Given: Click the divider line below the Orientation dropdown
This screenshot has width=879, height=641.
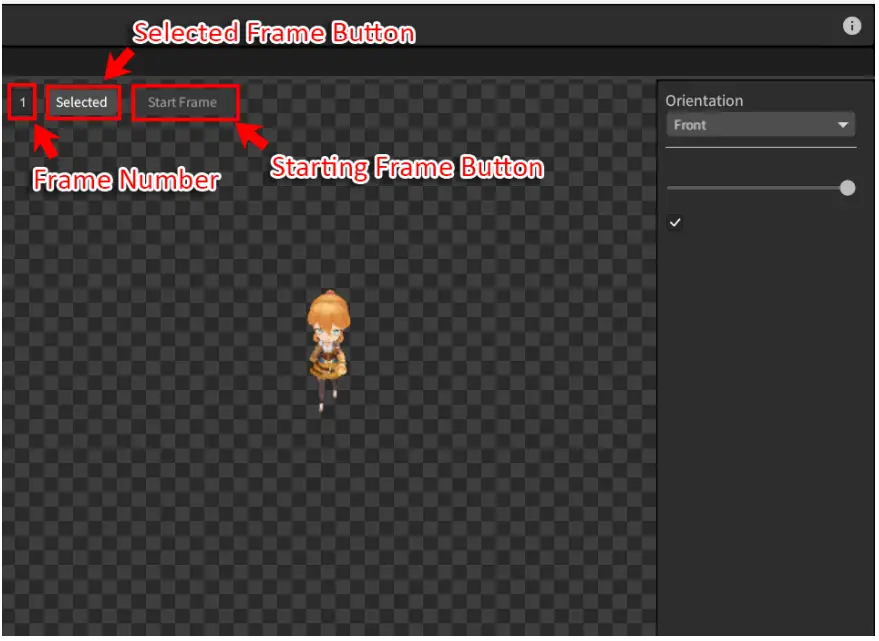Looking at the screenshot, I should click(760, 148).
